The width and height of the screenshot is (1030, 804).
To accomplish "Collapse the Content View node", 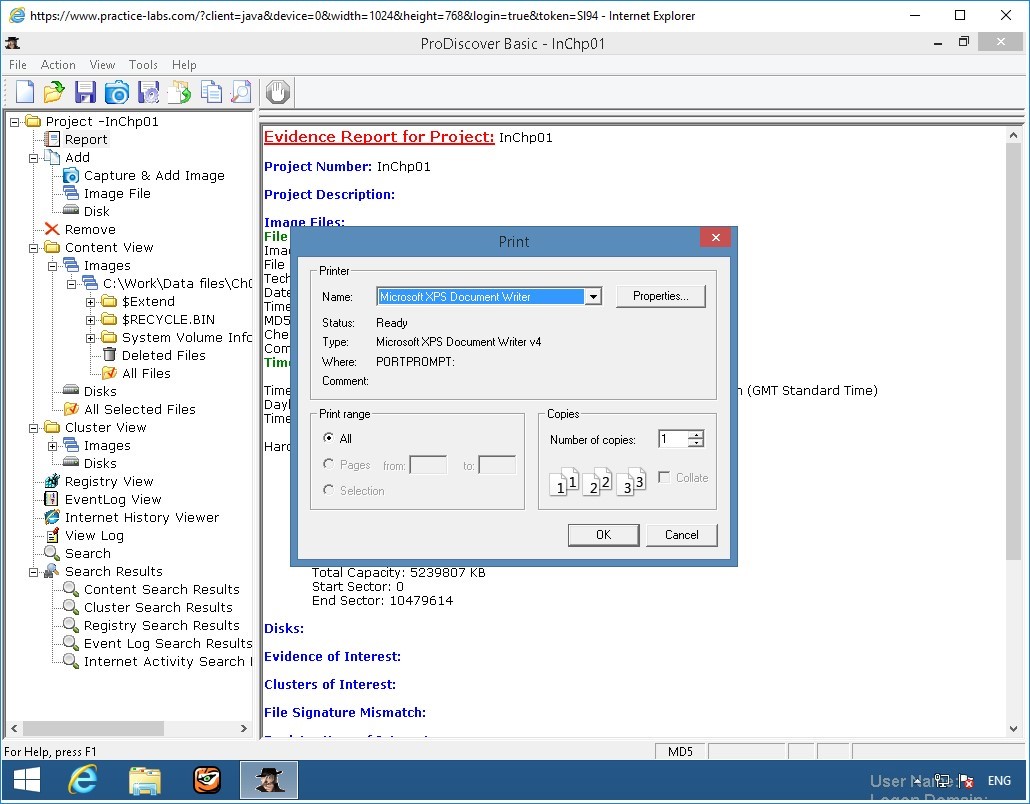I will (x=34, y=248).
